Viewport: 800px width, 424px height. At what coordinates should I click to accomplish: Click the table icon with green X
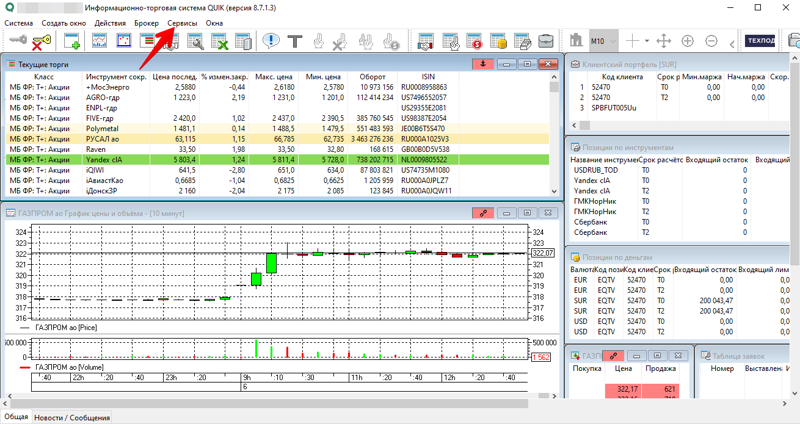220,41
